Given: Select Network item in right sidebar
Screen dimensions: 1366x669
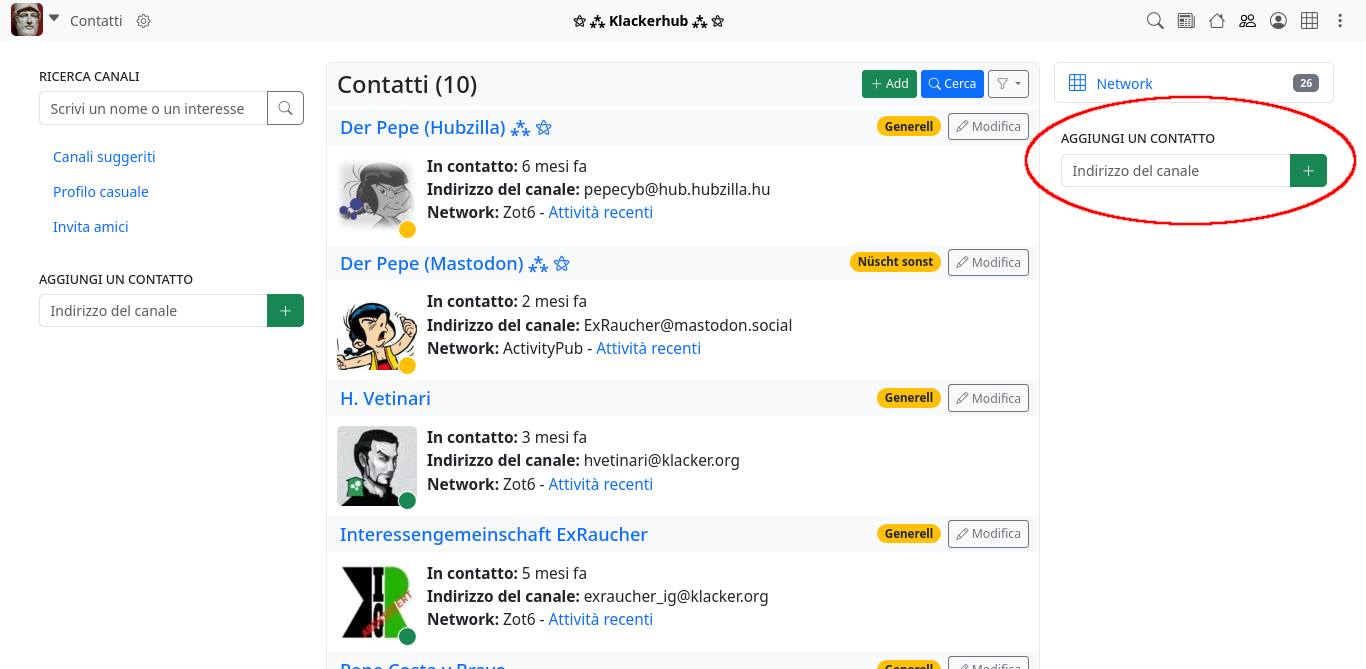Looking at the screenshot, I should click(x=1124, y=84).
